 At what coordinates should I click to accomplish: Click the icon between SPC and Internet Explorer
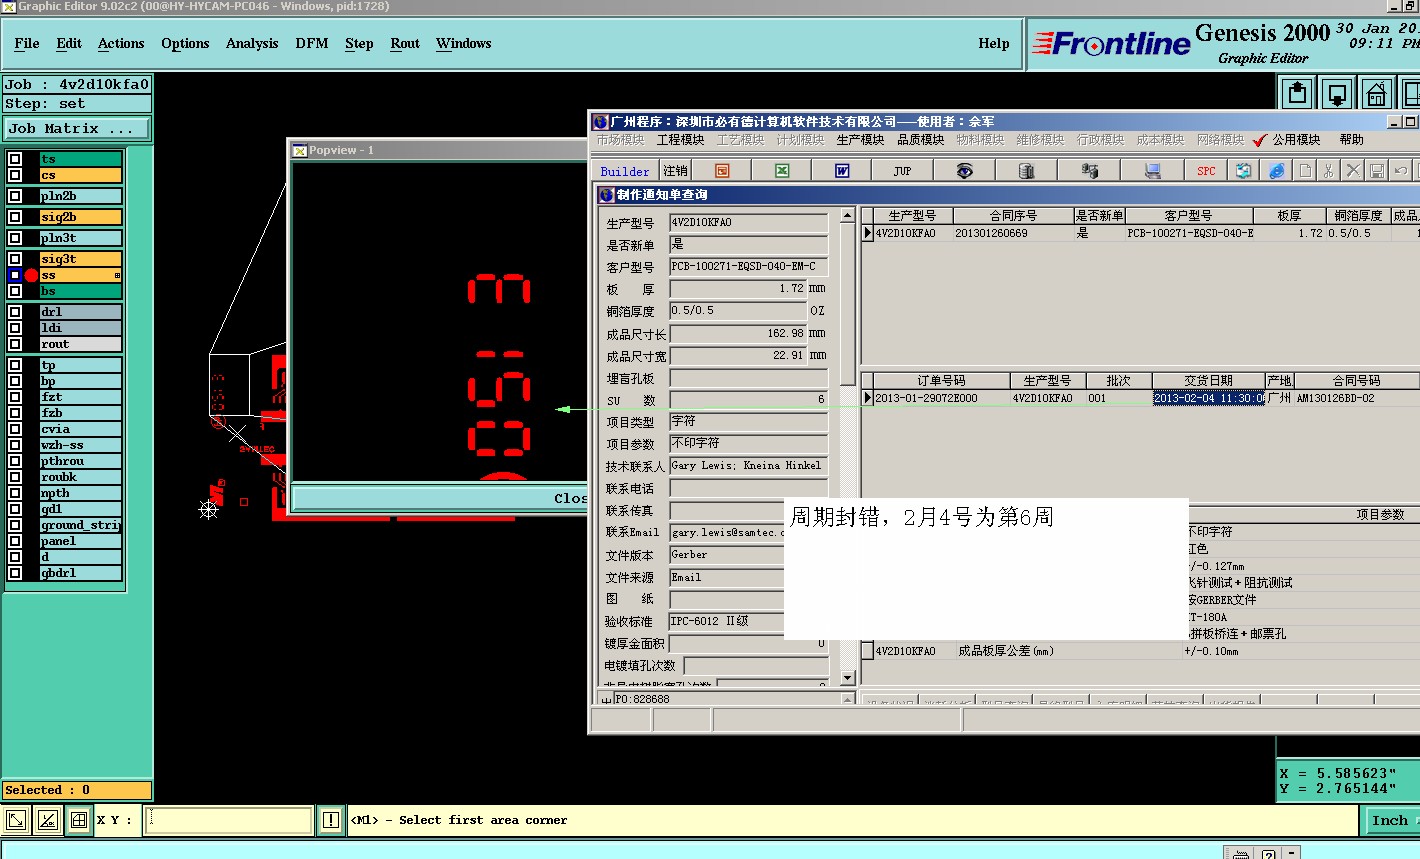pyautogui.click(x=1243, y=171)
